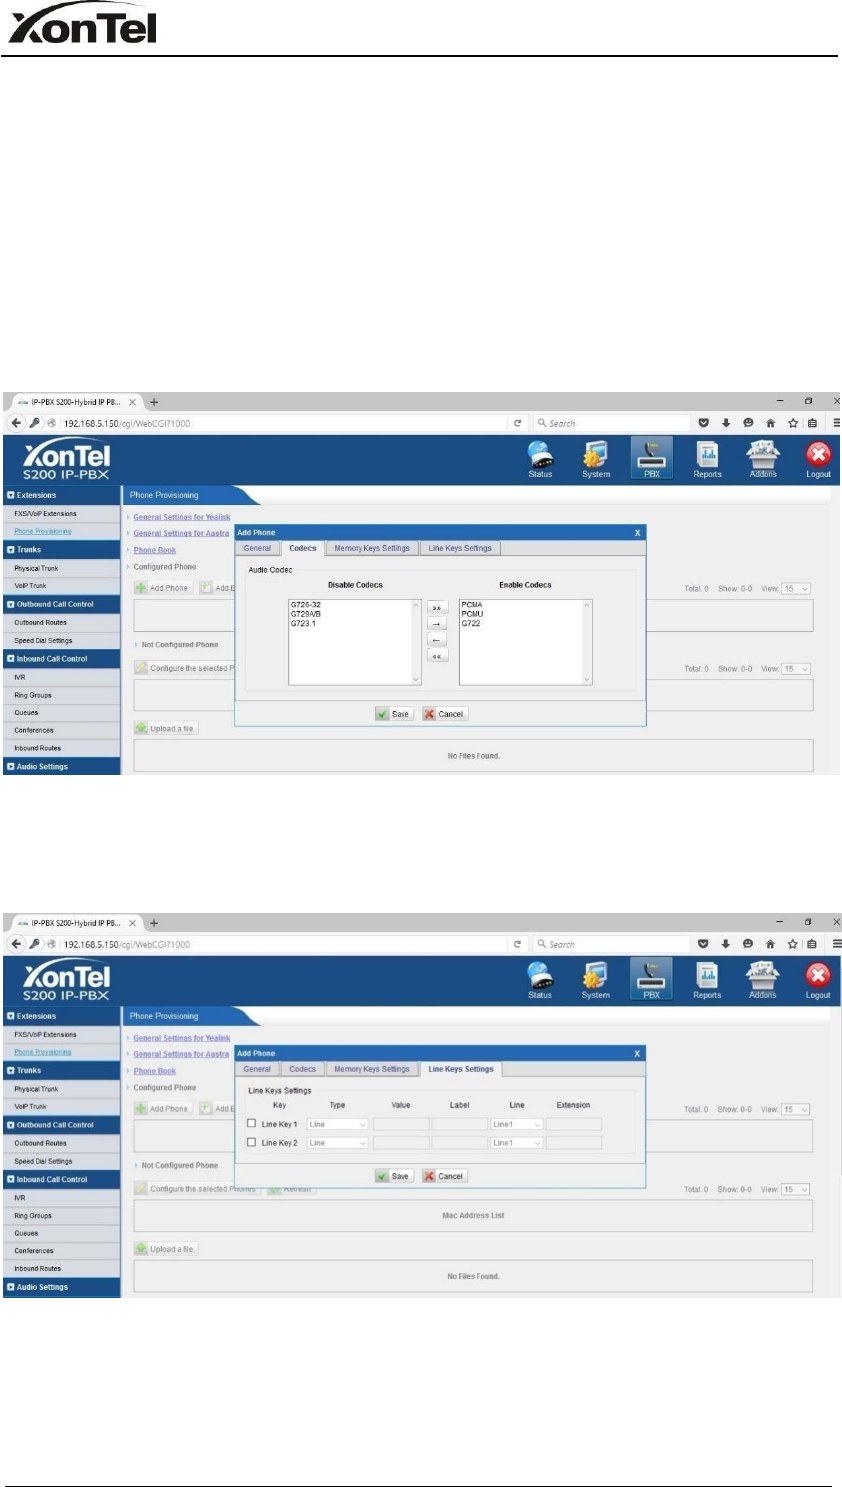Screen dimensions: 842x1487
Task: Open Line dropdown for Line Key 2
Action: coord(517,1143)
